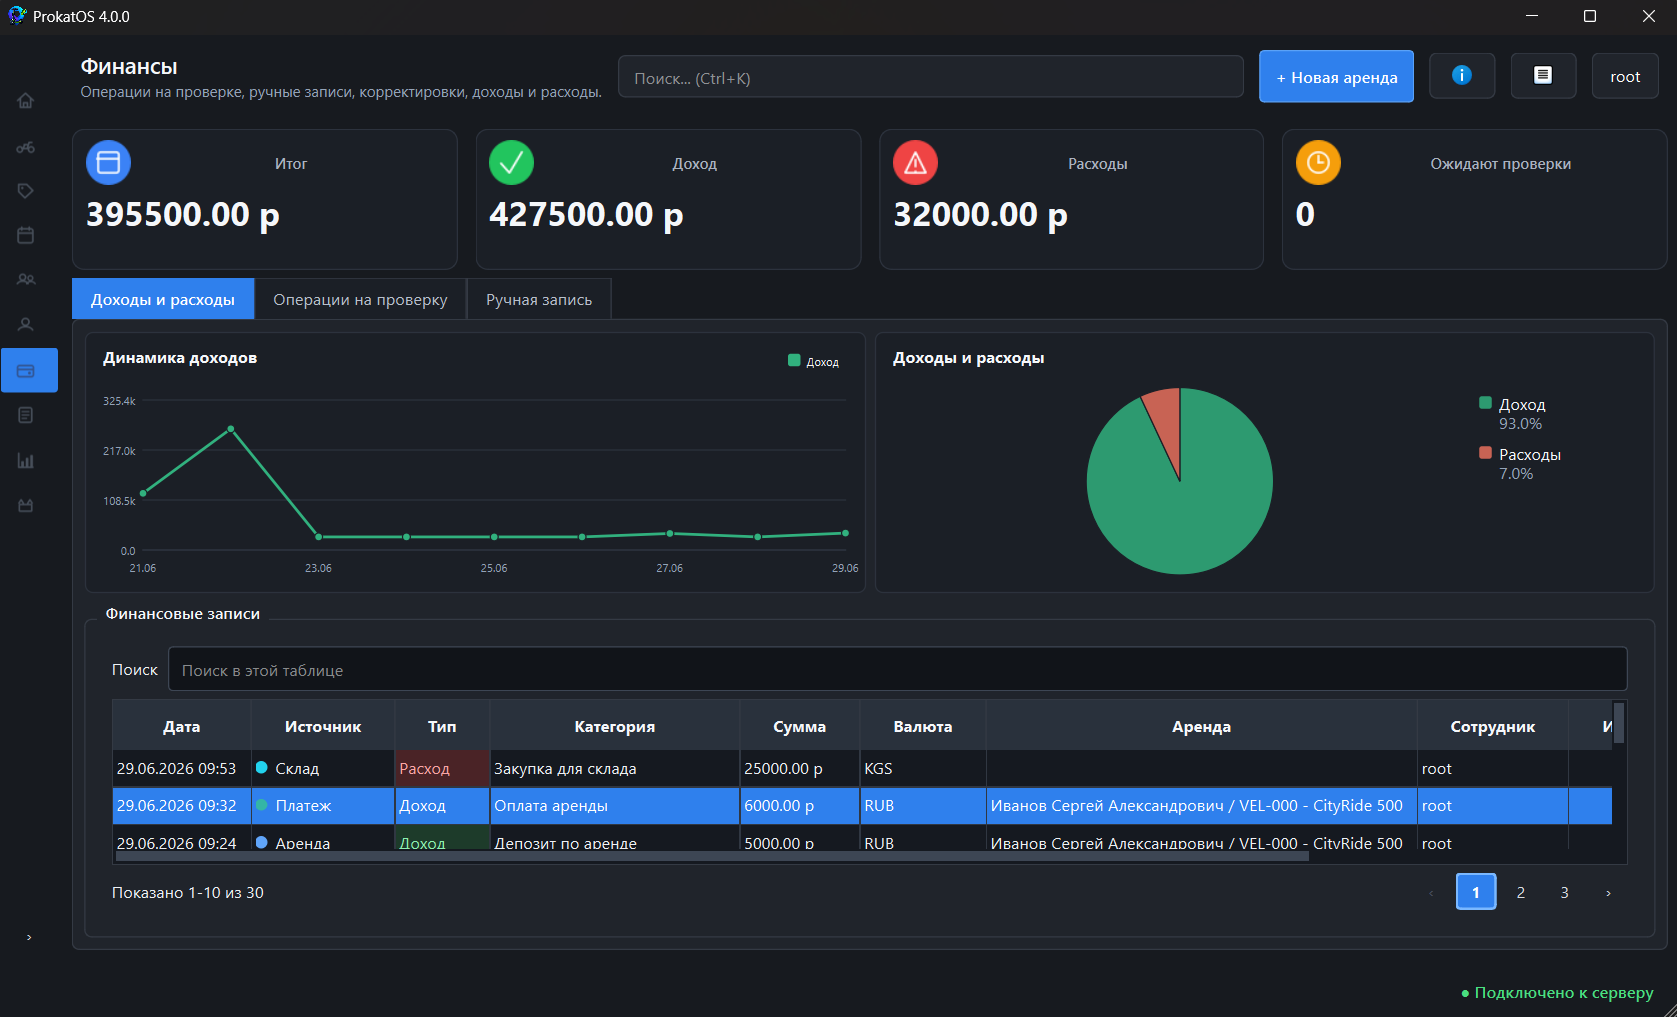Focus the global search field
This screenshot has height=1017, width=1677.
click(x=930, y=77)
